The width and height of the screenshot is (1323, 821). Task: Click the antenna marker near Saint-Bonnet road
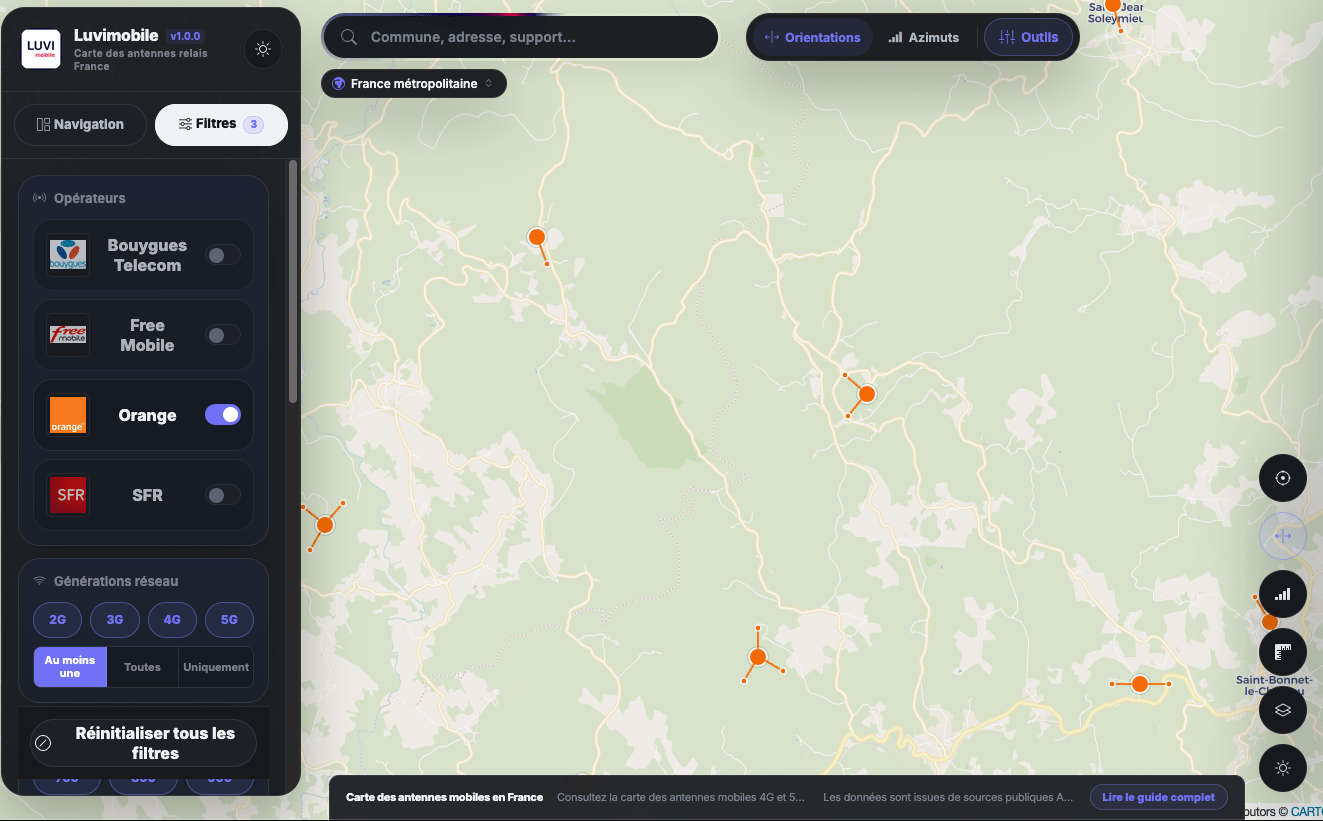tap(1139, 684)
